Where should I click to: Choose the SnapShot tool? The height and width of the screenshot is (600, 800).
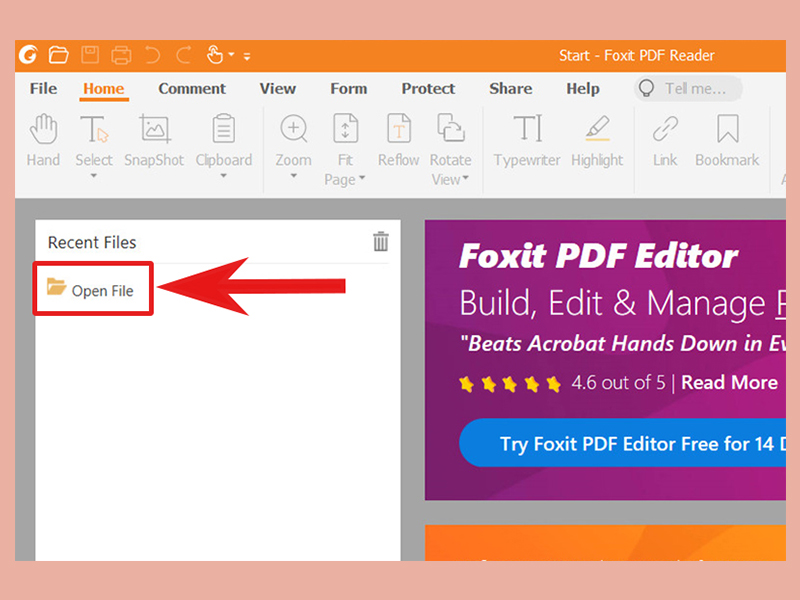[154, 140]
